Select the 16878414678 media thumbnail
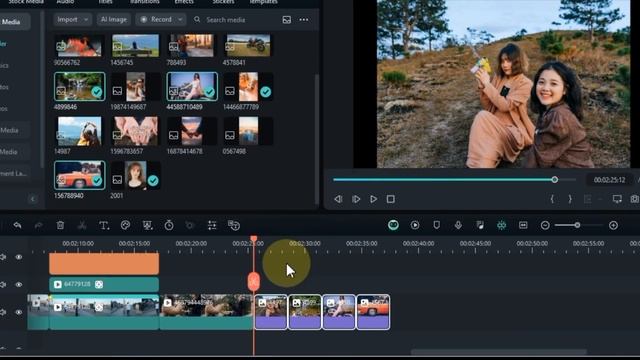 pyautogui.click(x=191, y=131)
